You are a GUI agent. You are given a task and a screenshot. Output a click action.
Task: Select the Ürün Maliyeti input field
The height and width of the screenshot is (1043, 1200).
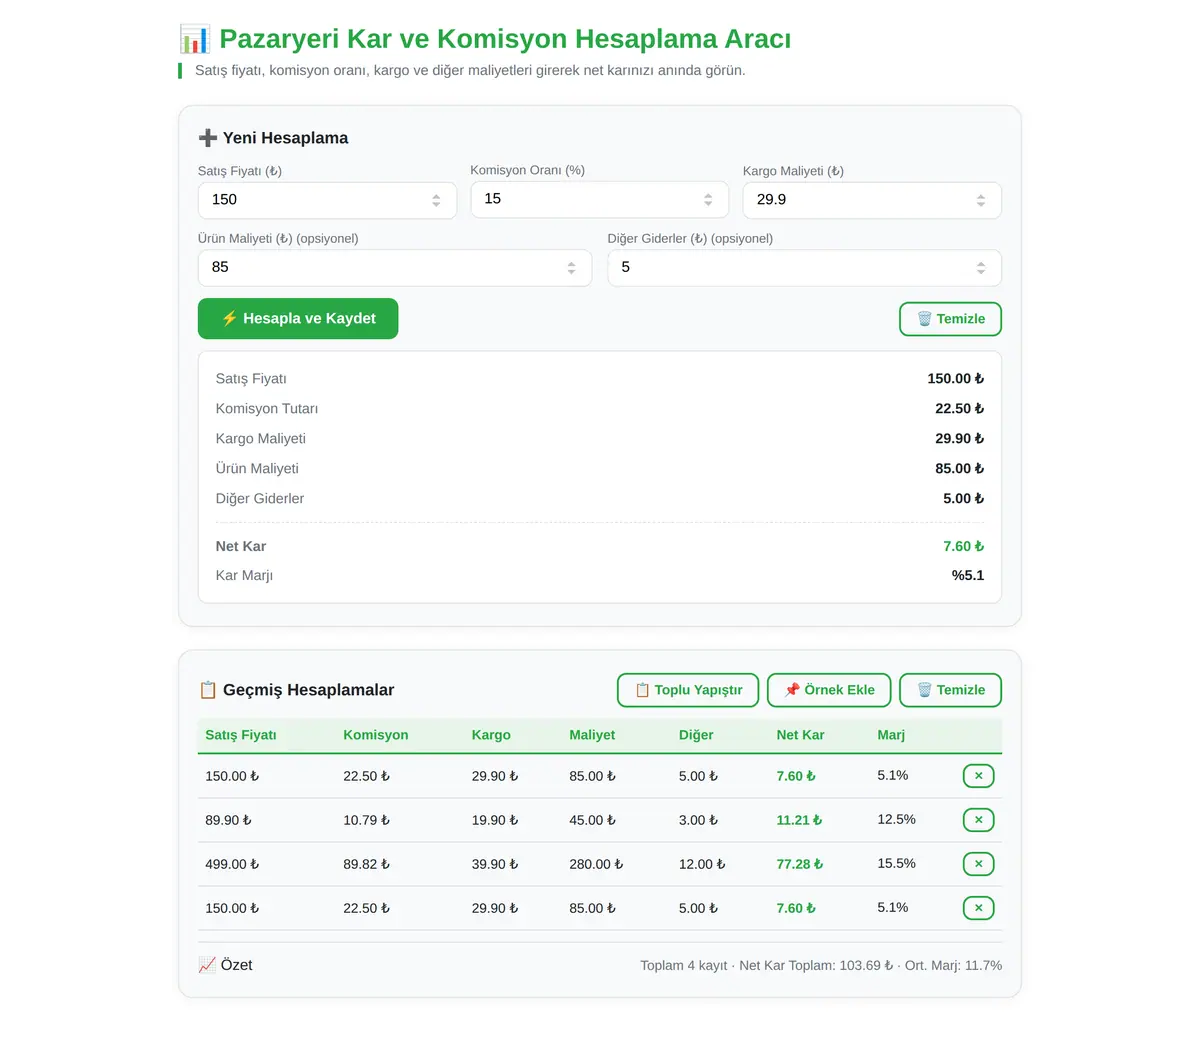(x=395, y=268)
